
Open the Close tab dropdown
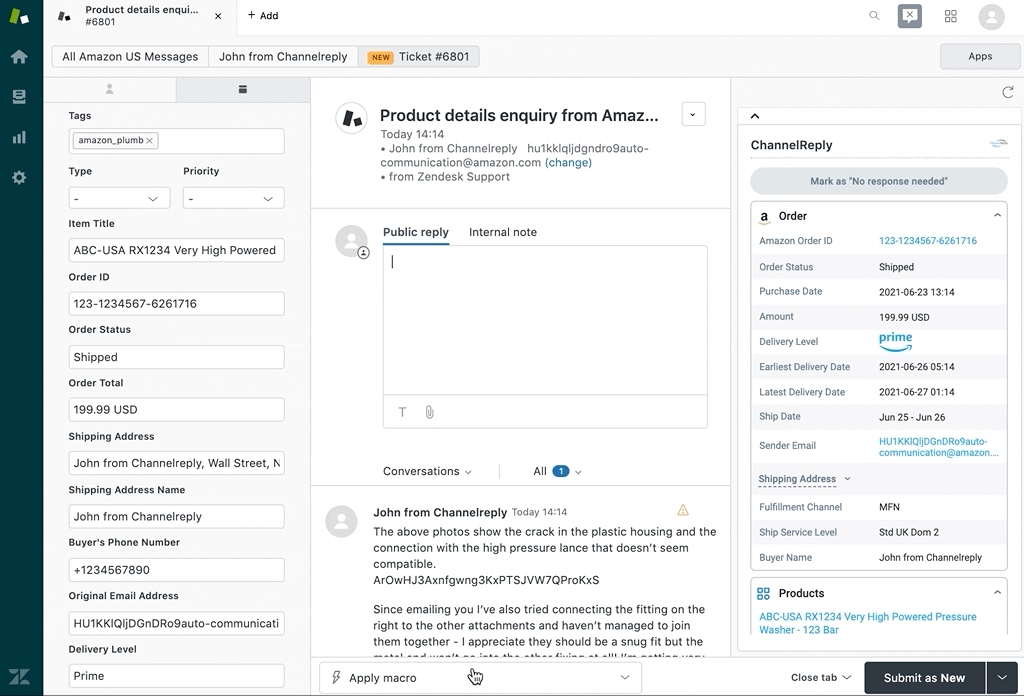pyautogui.click(x=821, y=678)
